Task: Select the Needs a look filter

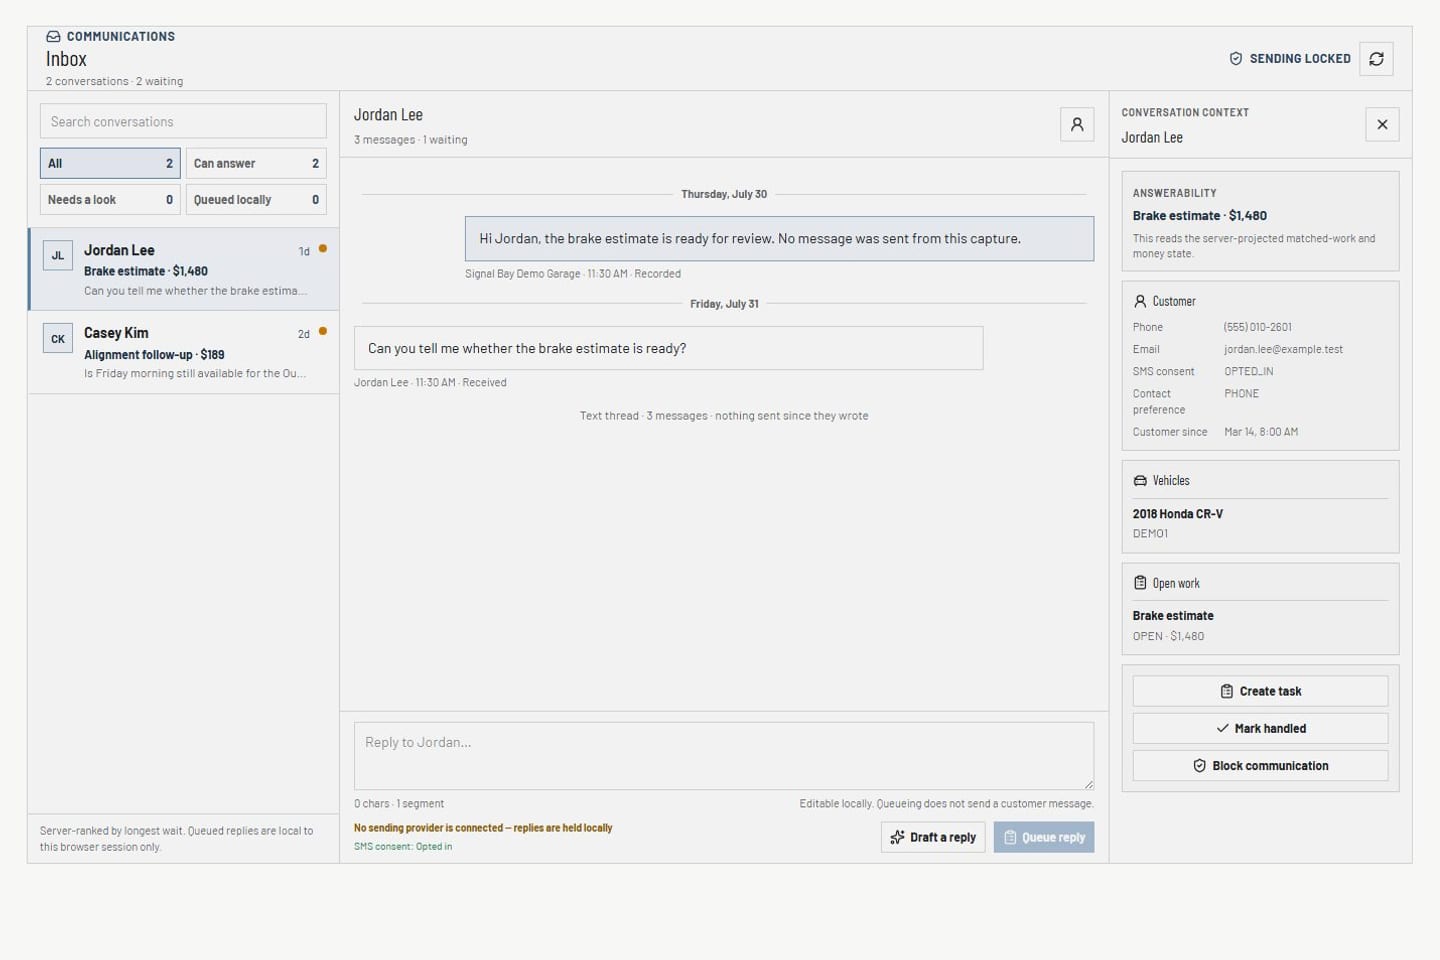Action: tap(110, 200)
